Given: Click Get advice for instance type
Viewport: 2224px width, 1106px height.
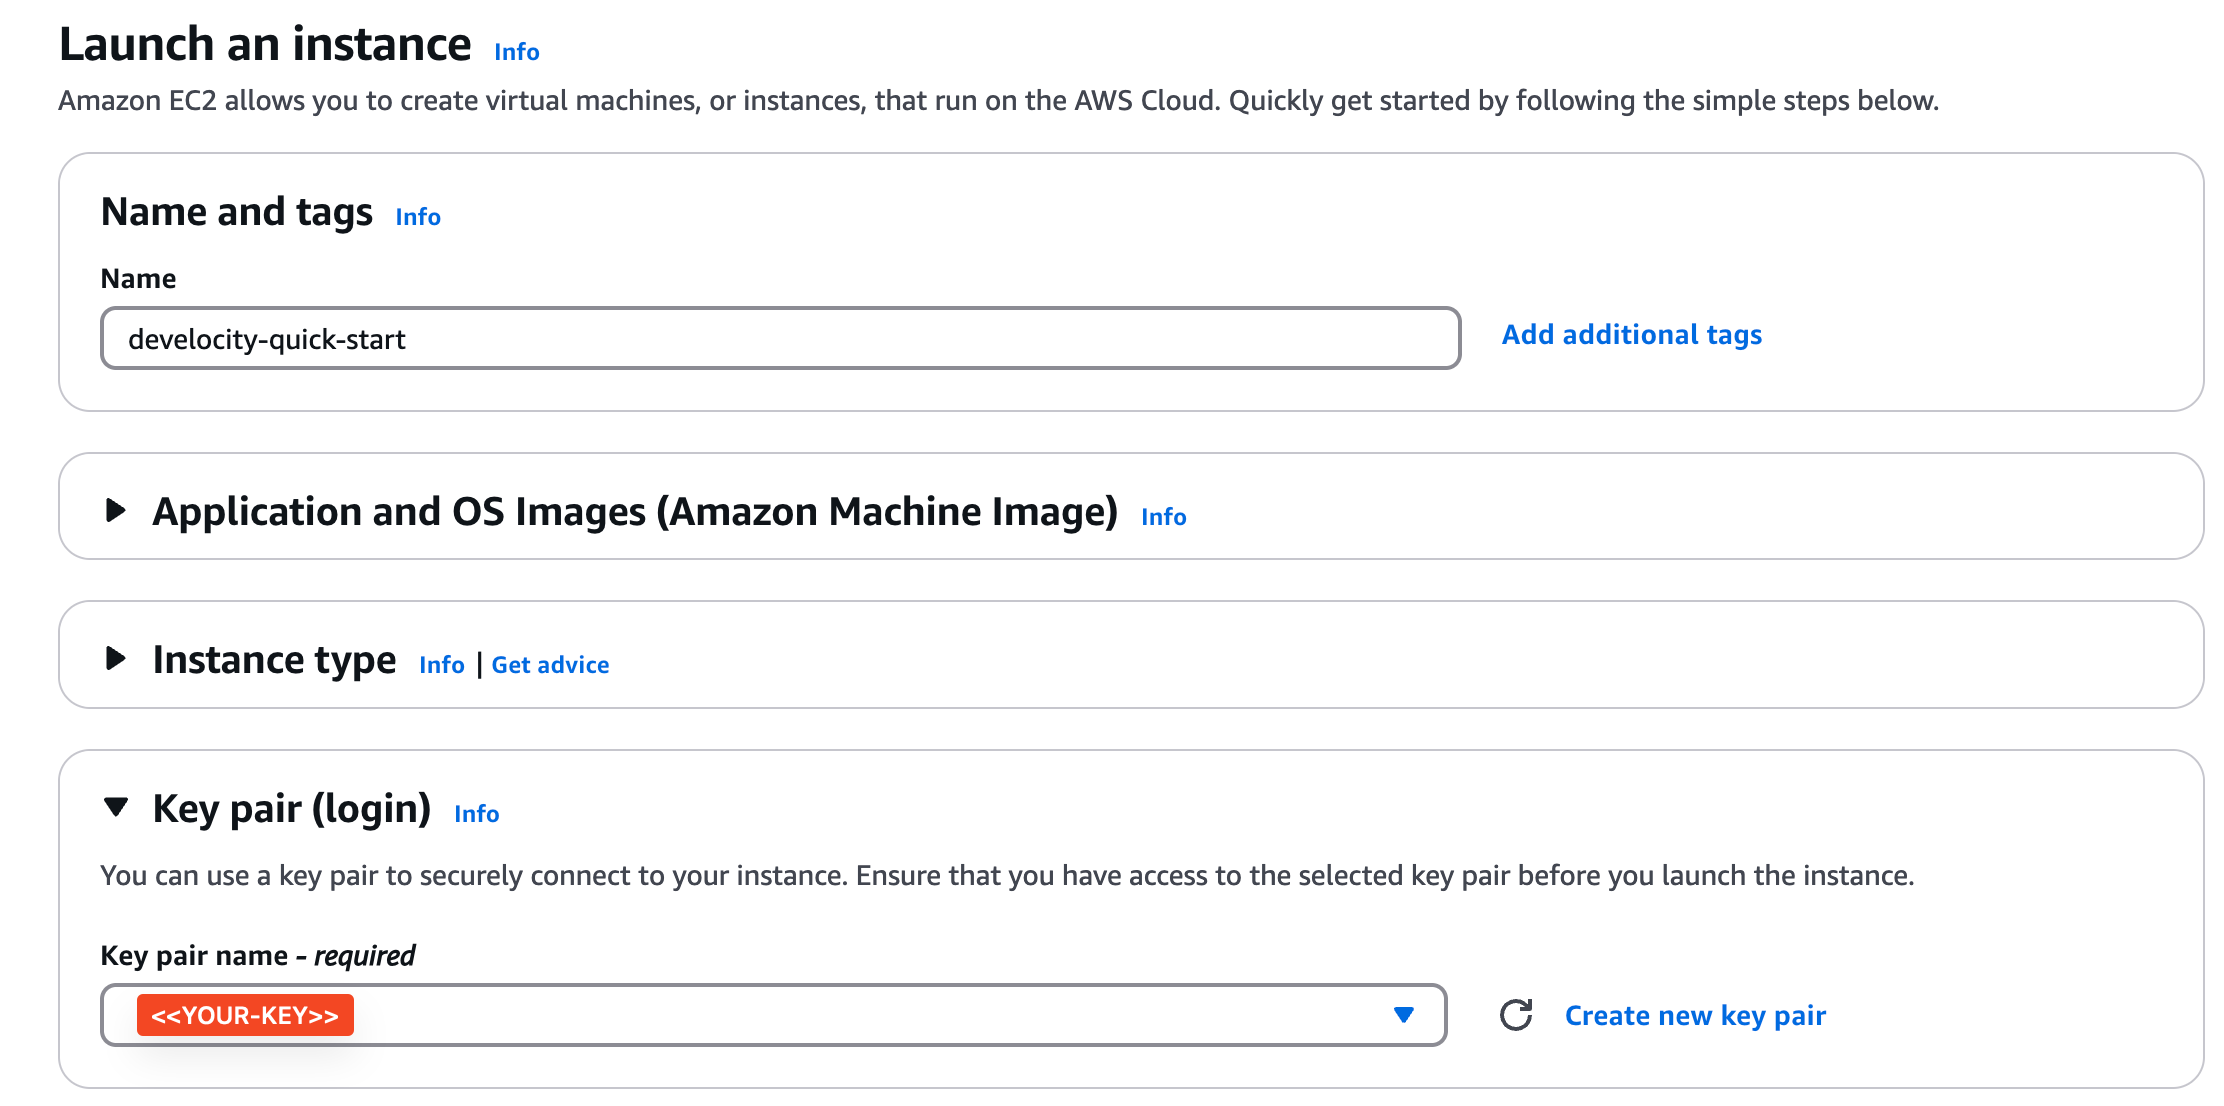Looking at the screenshot, I should (550, 664).
